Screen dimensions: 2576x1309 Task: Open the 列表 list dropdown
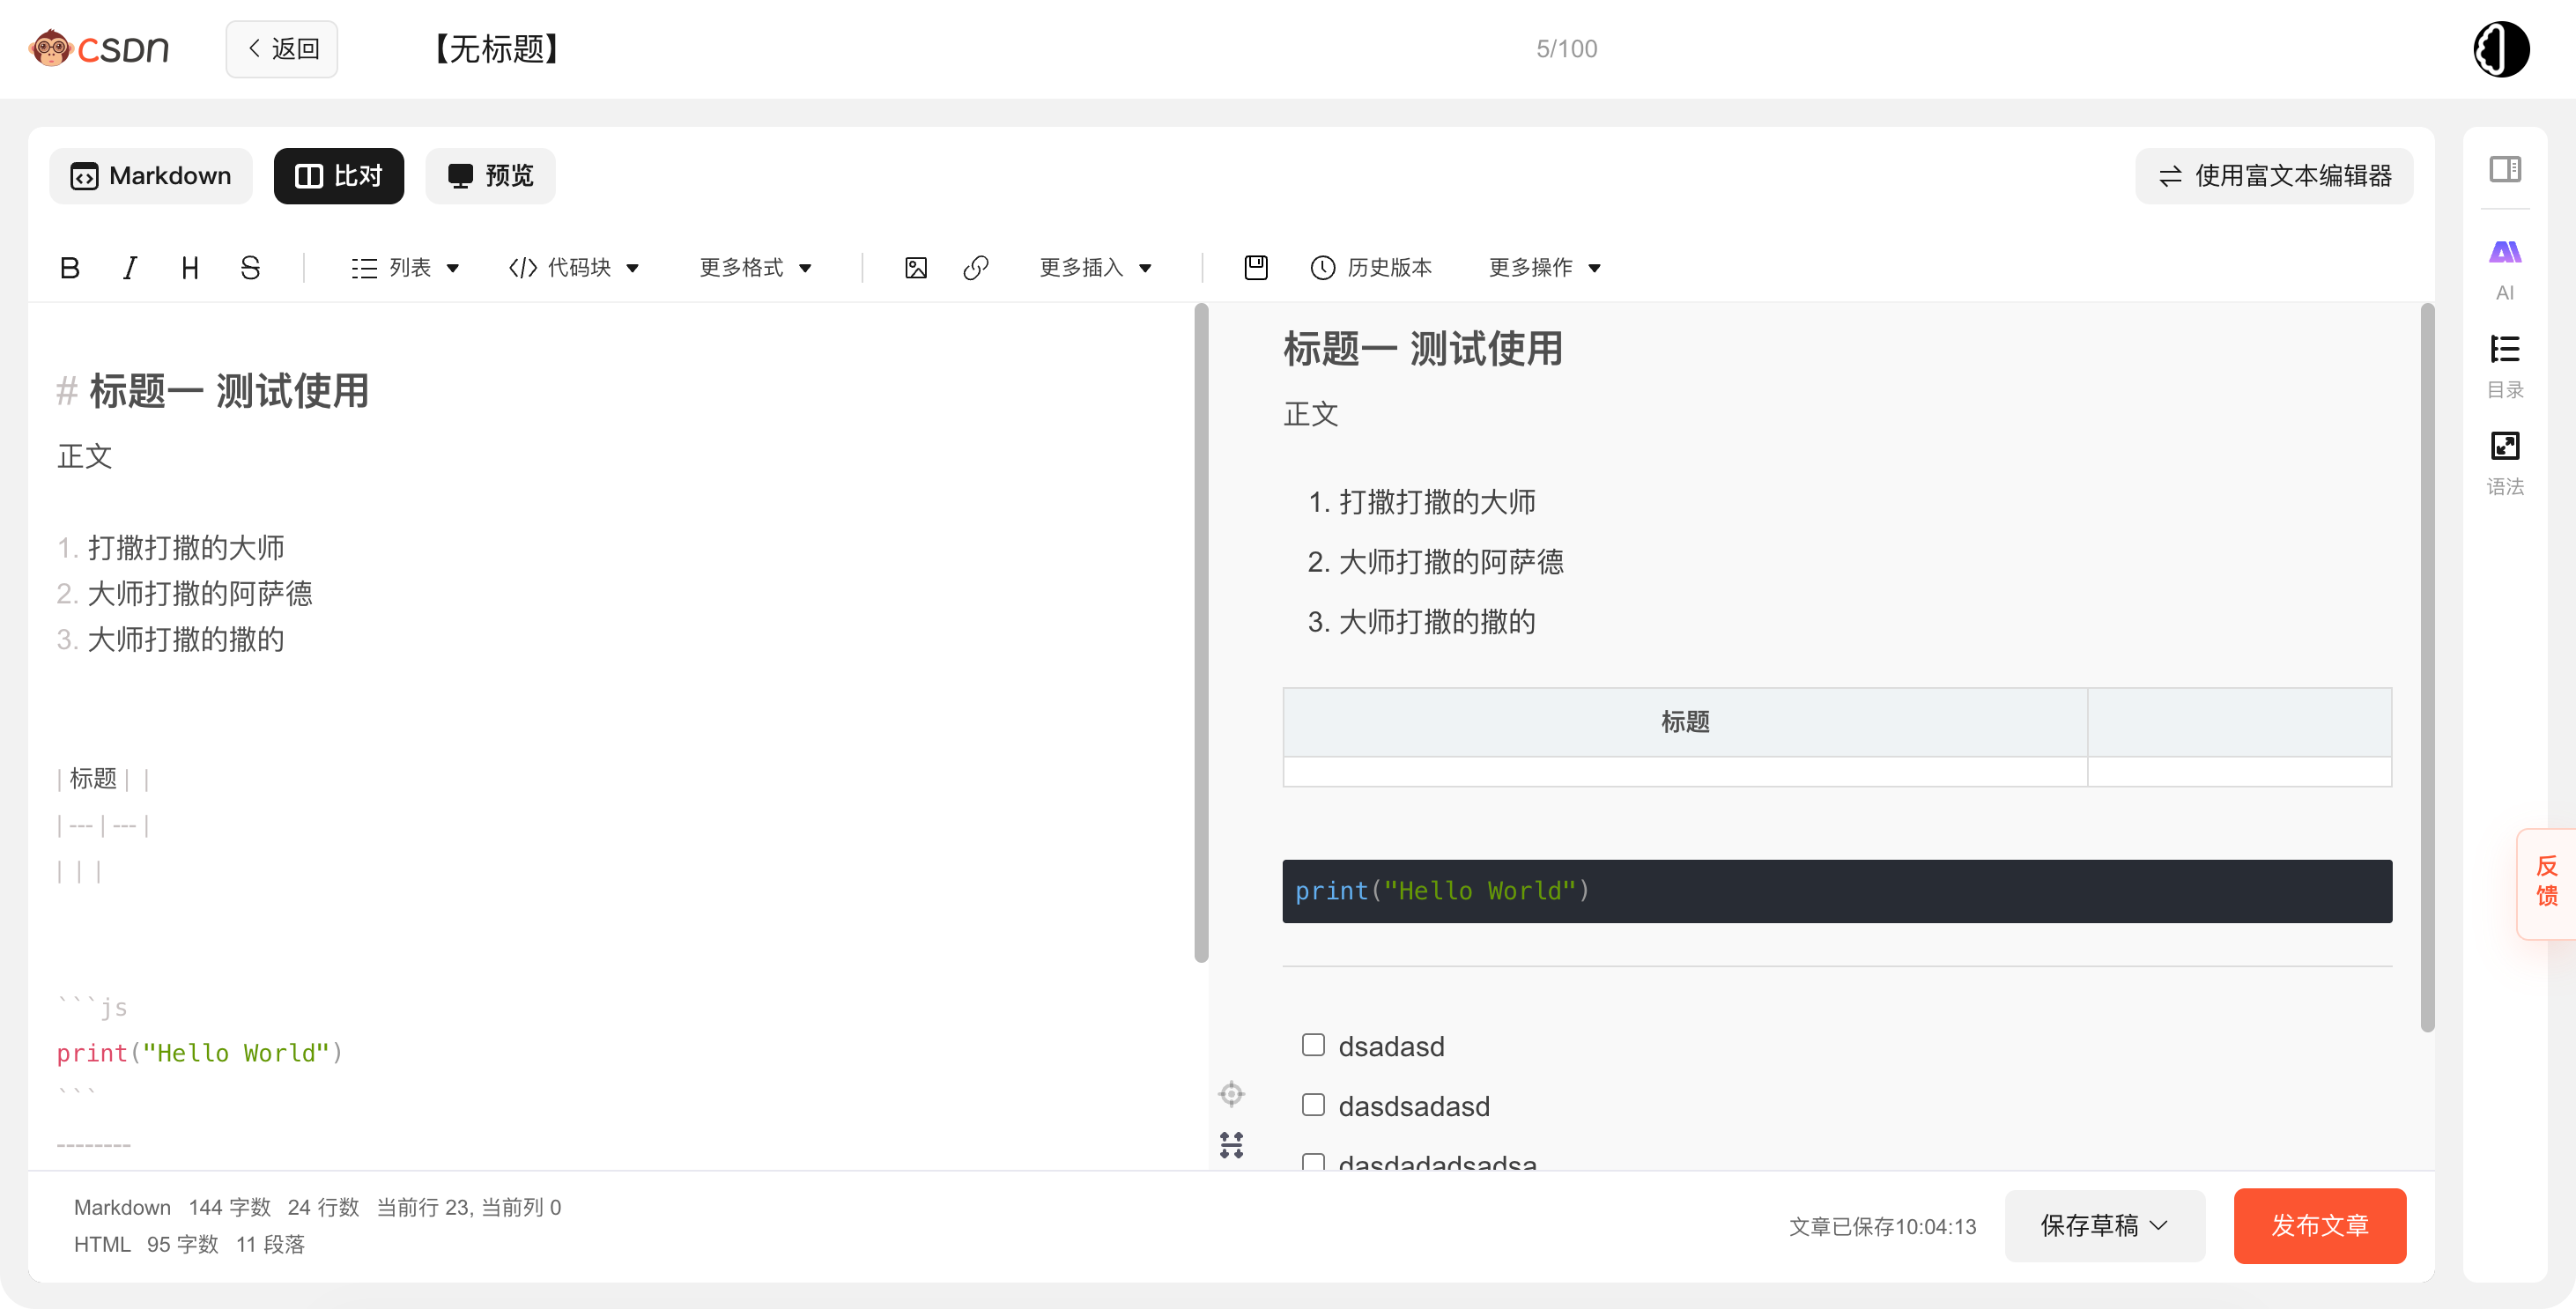click(405, 267)
